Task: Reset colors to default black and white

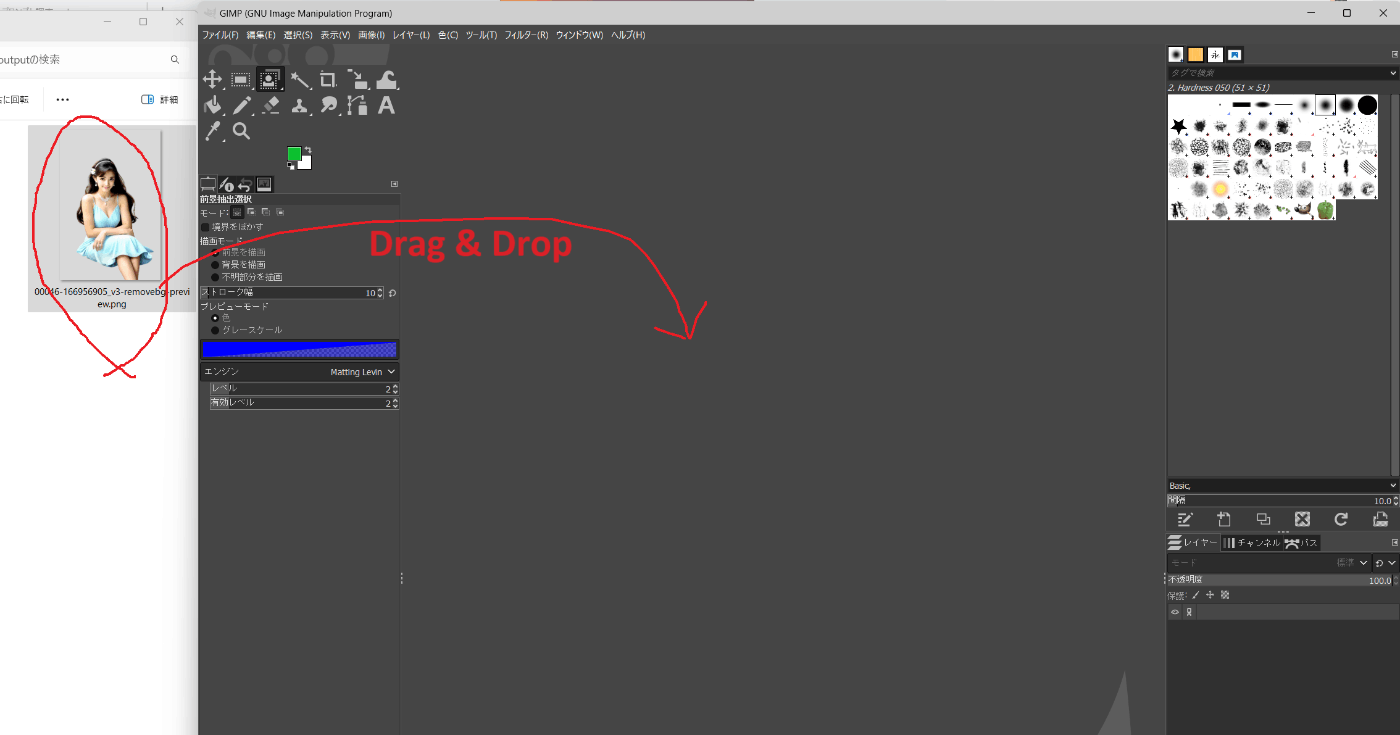Action: click(x=291, y=166)
